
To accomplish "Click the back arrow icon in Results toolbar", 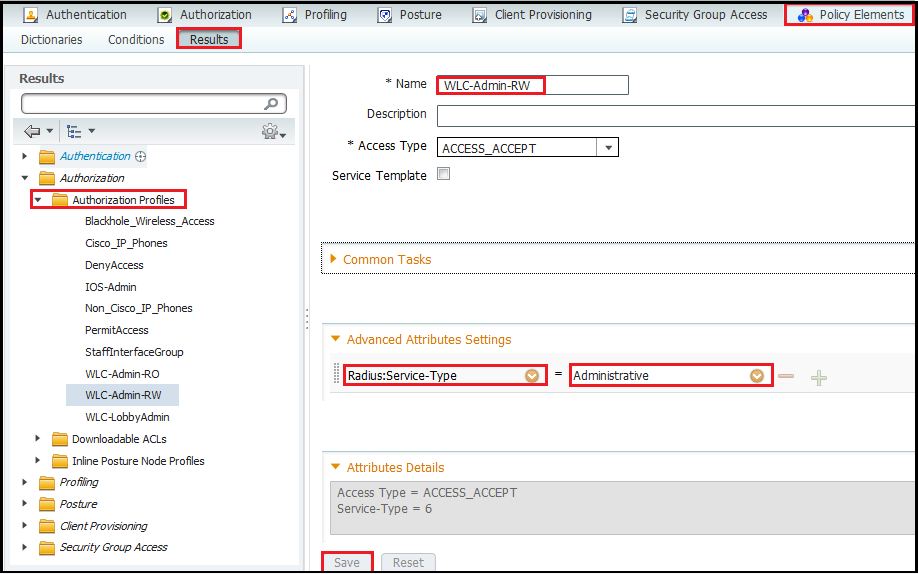I will pos(33,131).
